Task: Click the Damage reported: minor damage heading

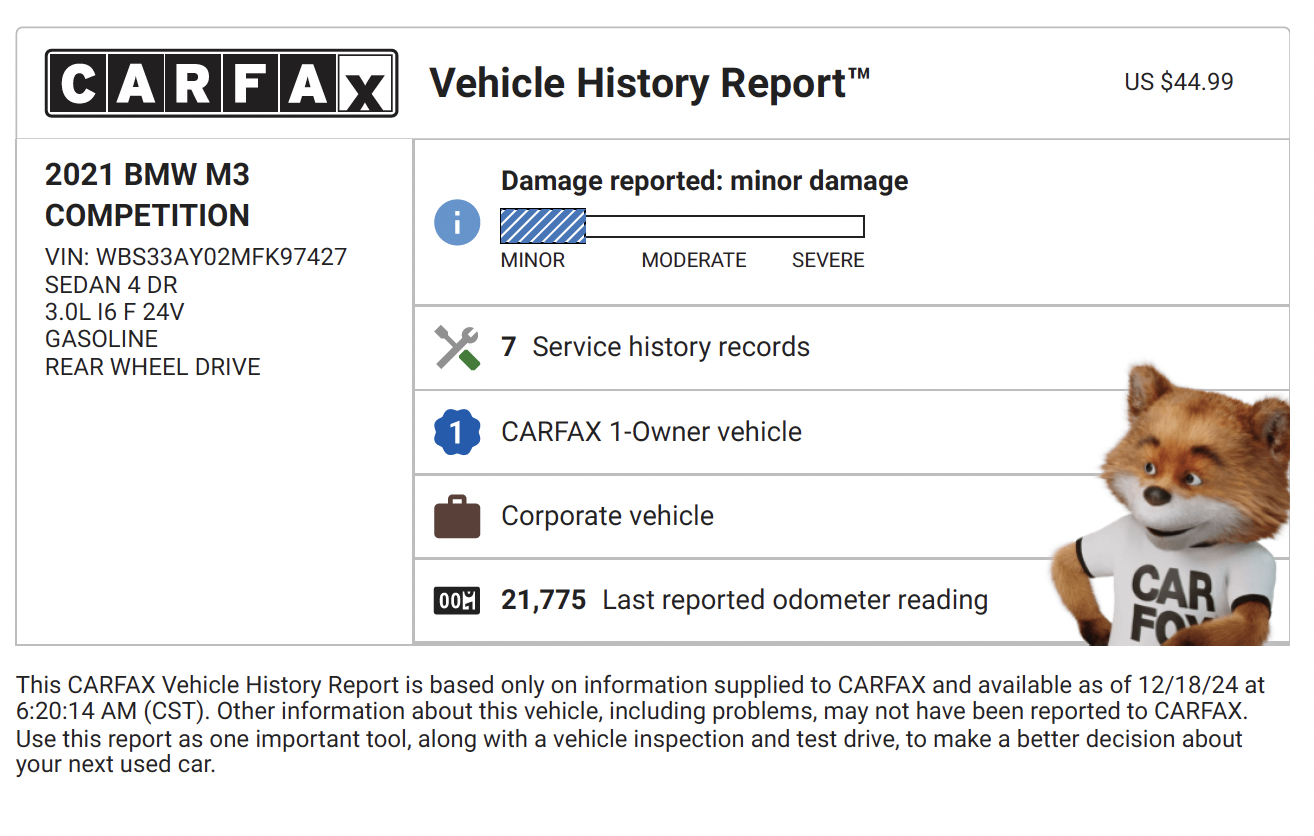Action: [704, 181]
